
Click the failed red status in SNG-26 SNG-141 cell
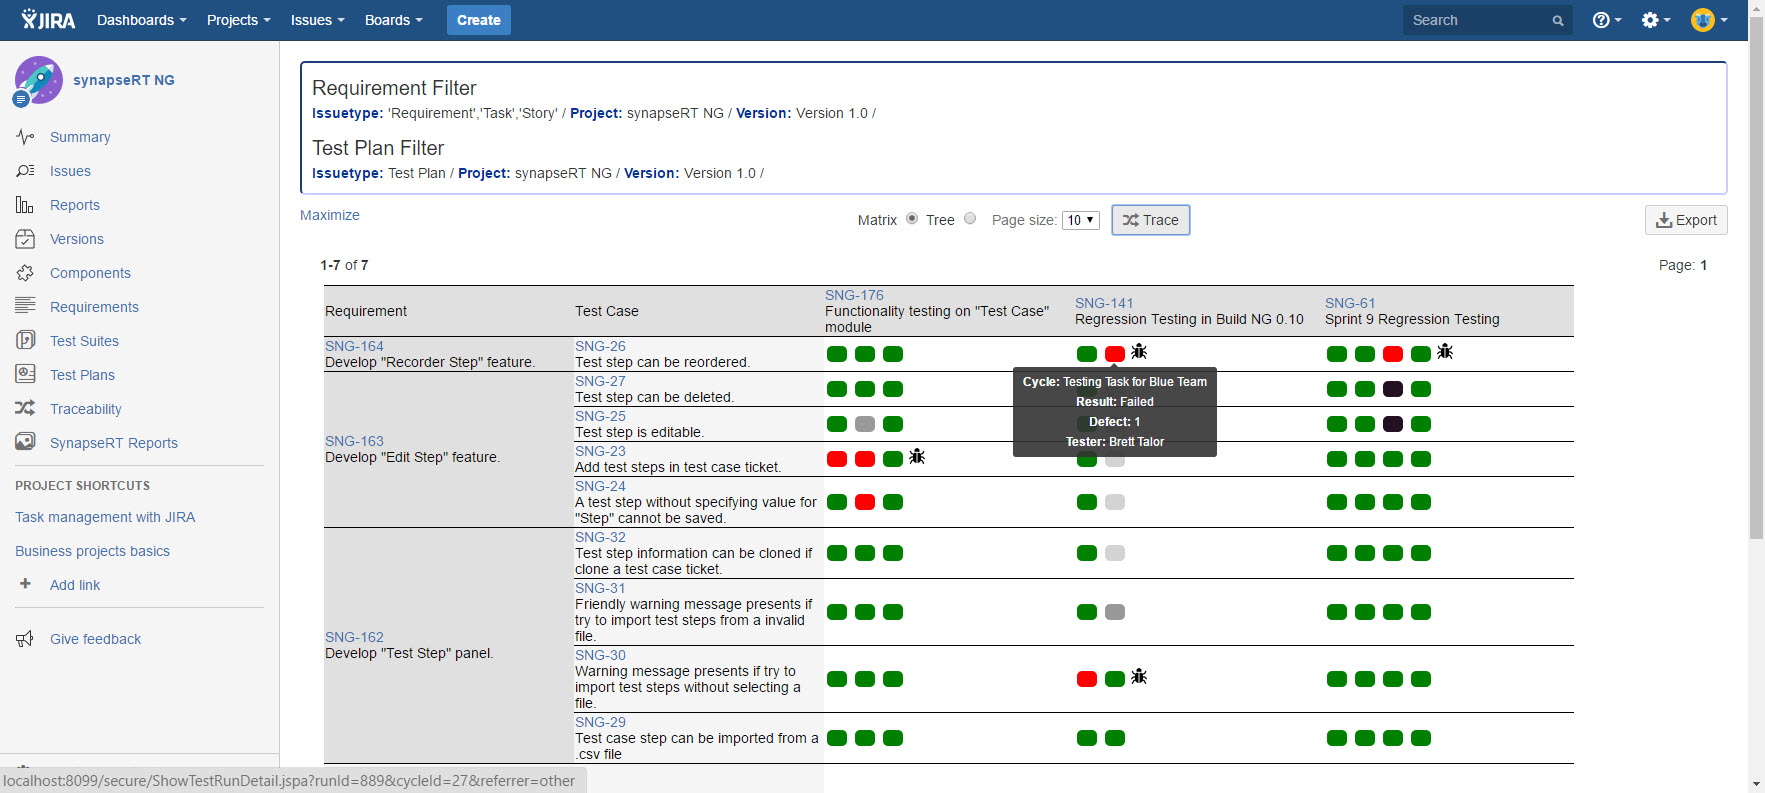[x=1115, y=354]
